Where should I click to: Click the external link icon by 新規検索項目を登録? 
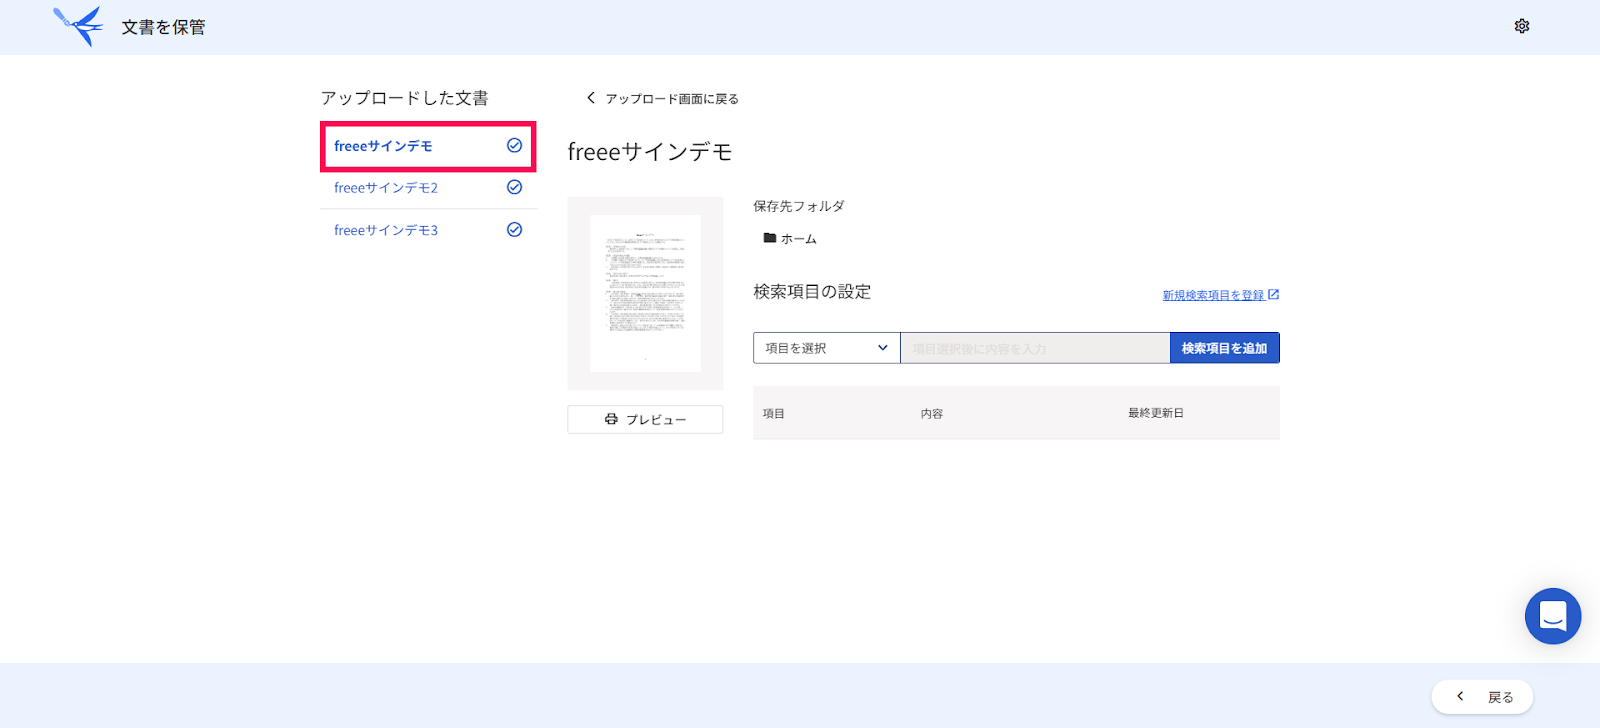[x=1273, y=294]
